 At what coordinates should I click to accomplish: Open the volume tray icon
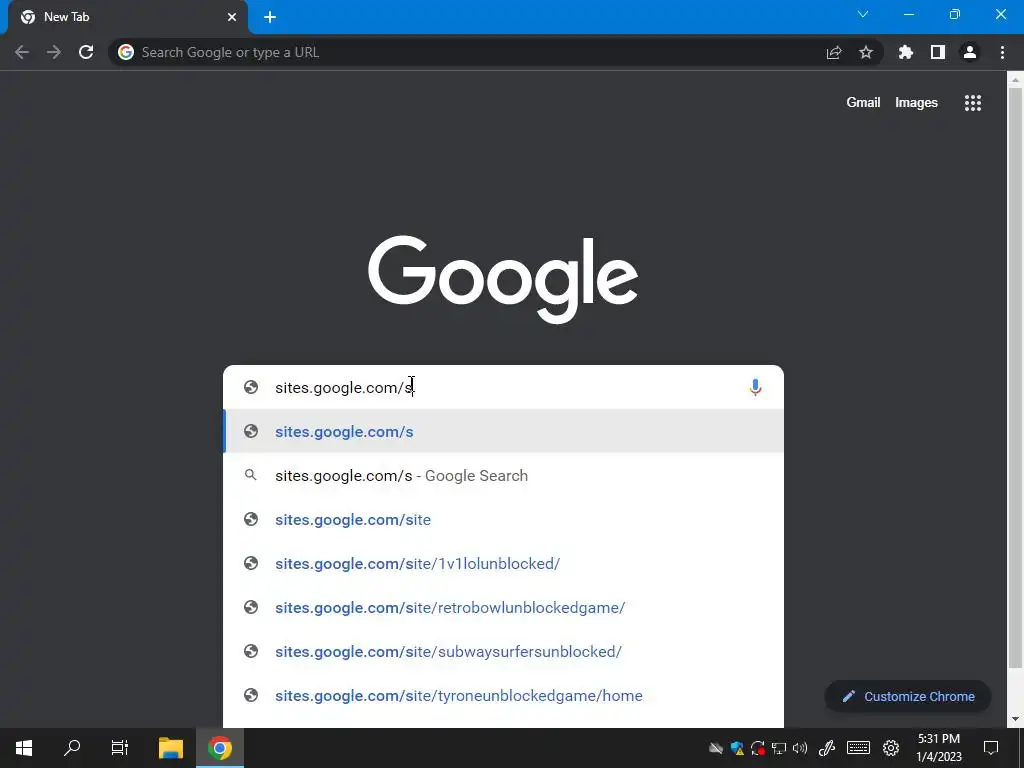[x=800, y=748]
